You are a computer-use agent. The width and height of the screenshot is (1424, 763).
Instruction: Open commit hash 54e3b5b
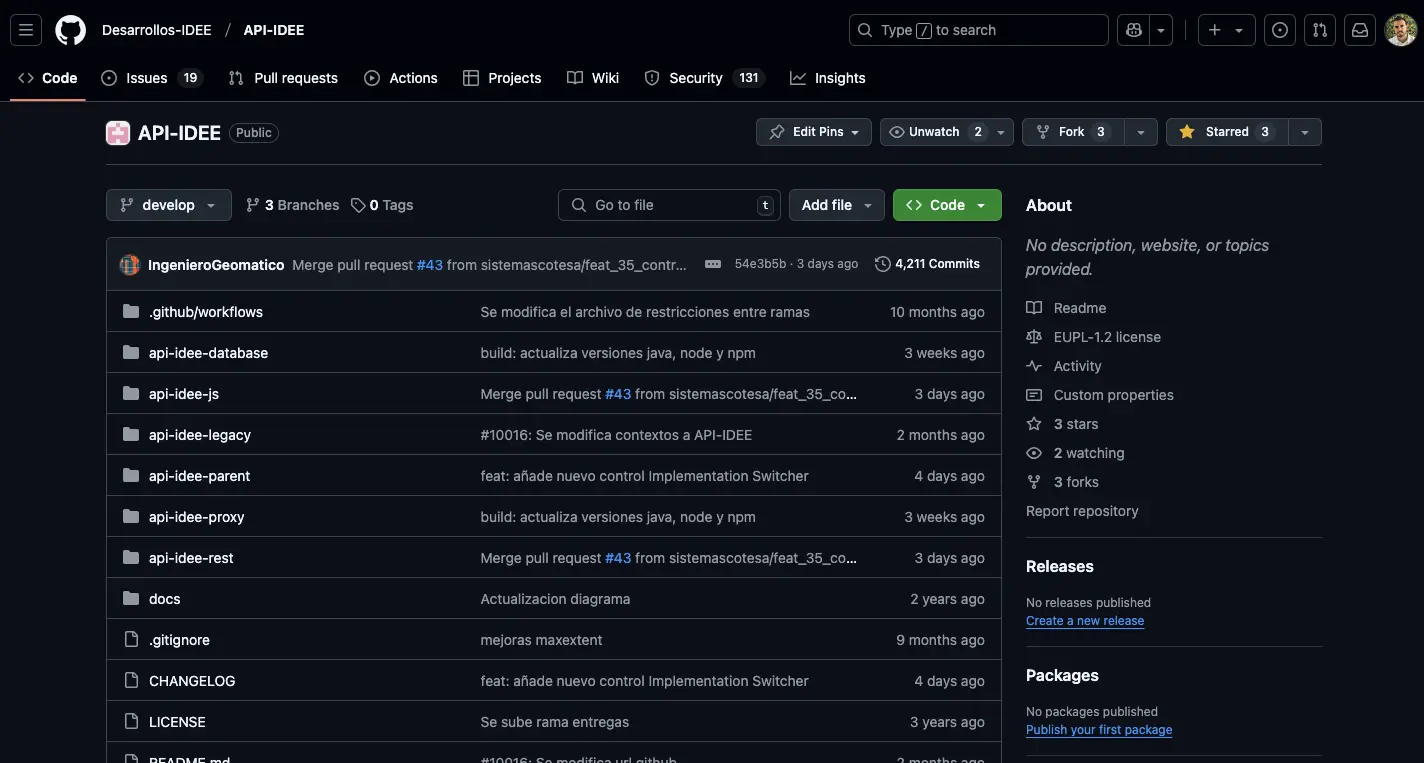point(760,264)
